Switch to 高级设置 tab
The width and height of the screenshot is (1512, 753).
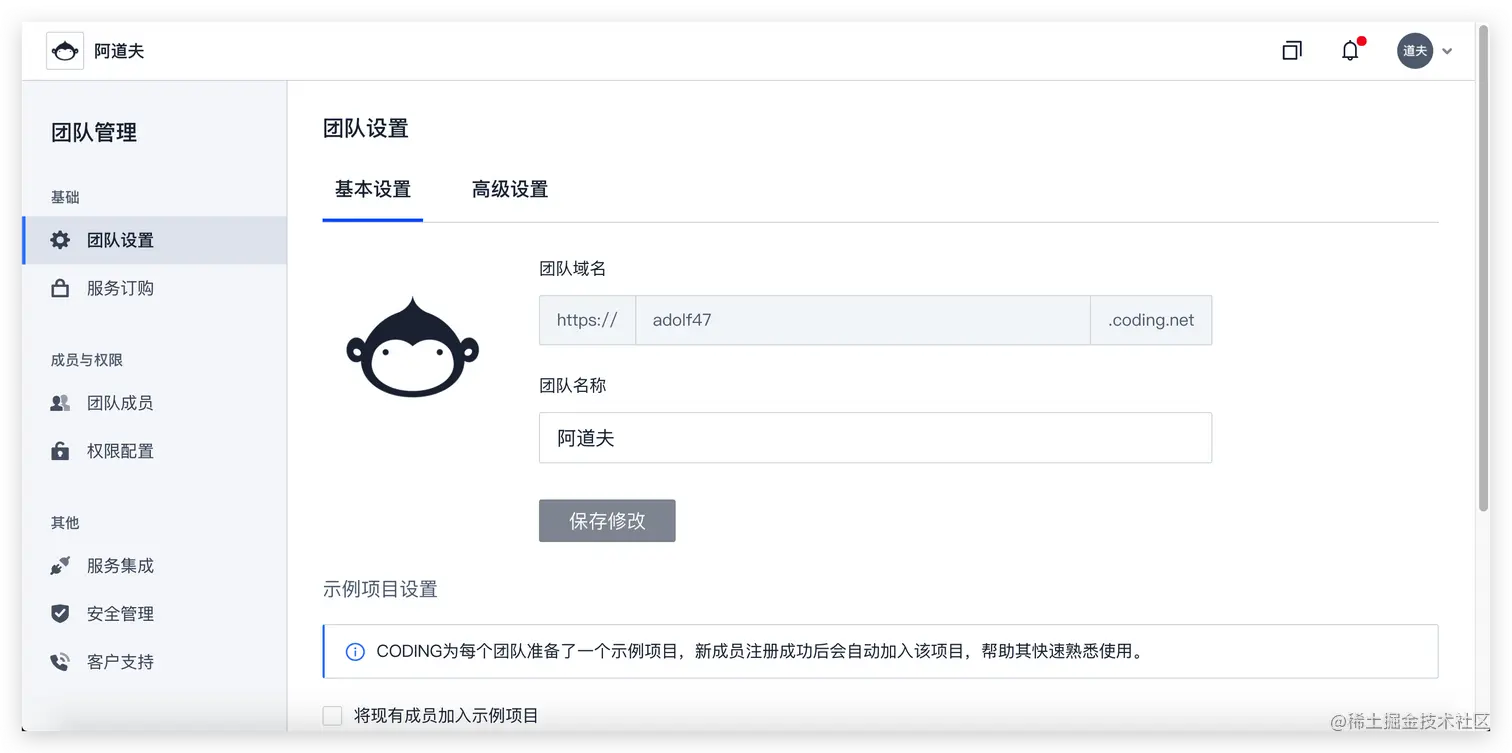click(x=510, y=190)
